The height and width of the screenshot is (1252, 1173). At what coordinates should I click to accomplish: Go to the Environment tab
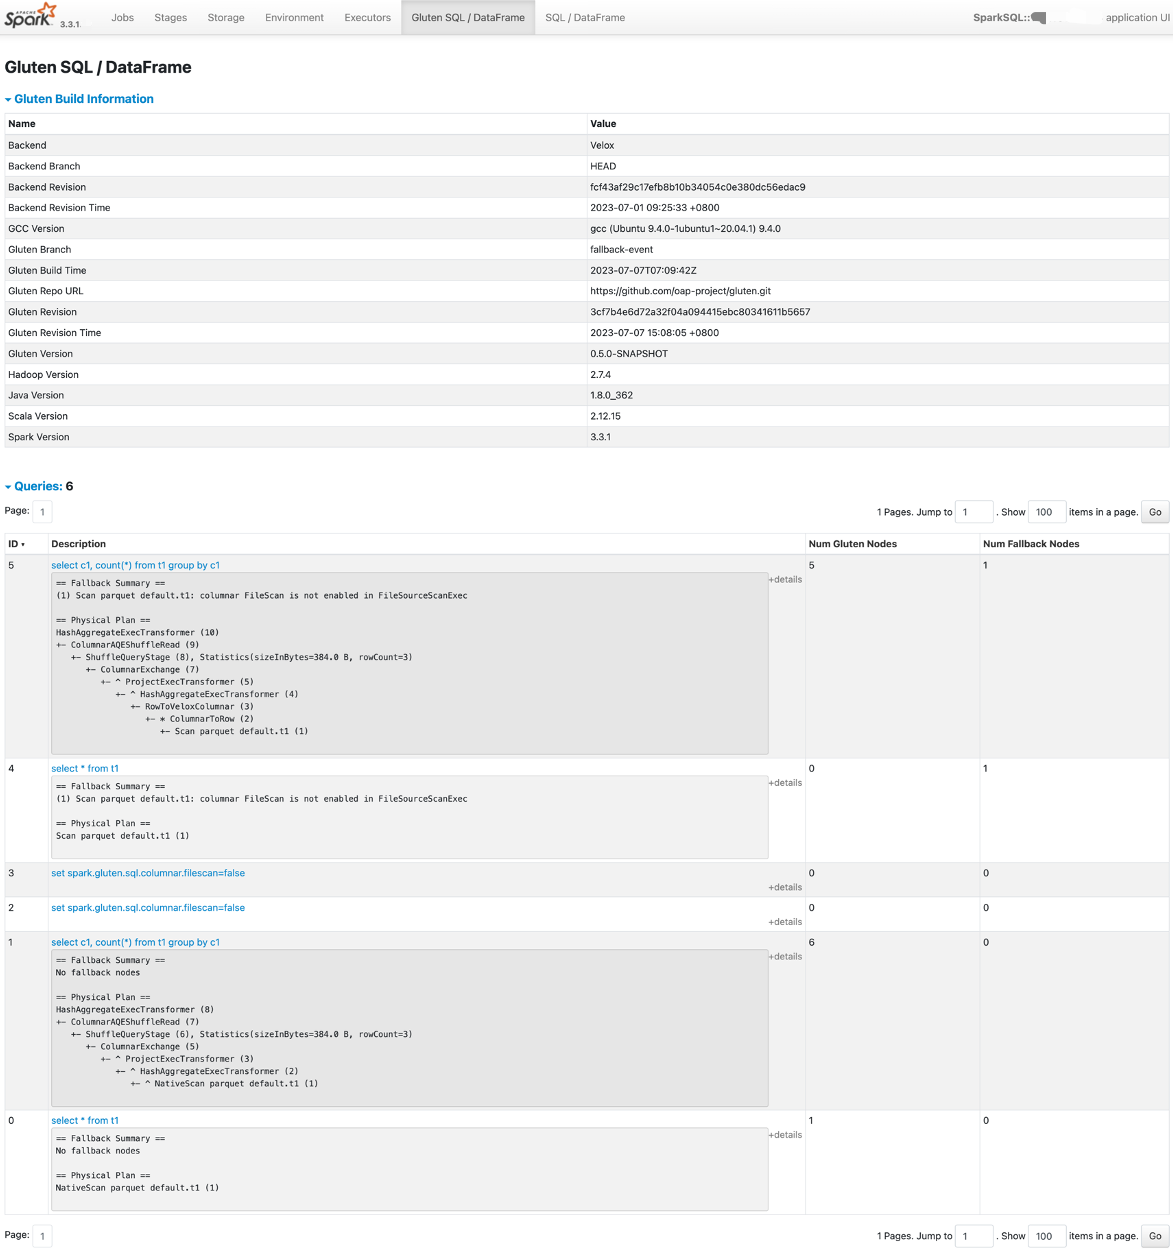pyautogui.click(x=294, y=18)
